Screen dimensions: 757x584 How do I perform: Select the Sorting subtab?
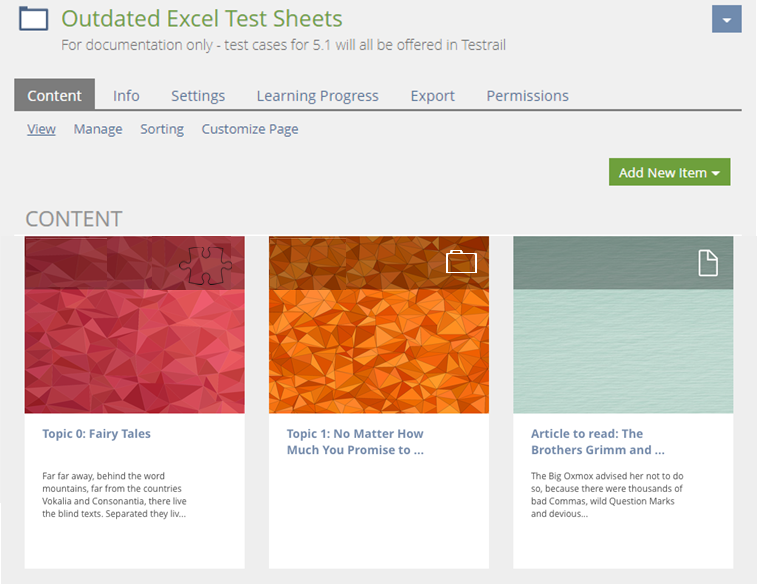click(x=162, y=129)
